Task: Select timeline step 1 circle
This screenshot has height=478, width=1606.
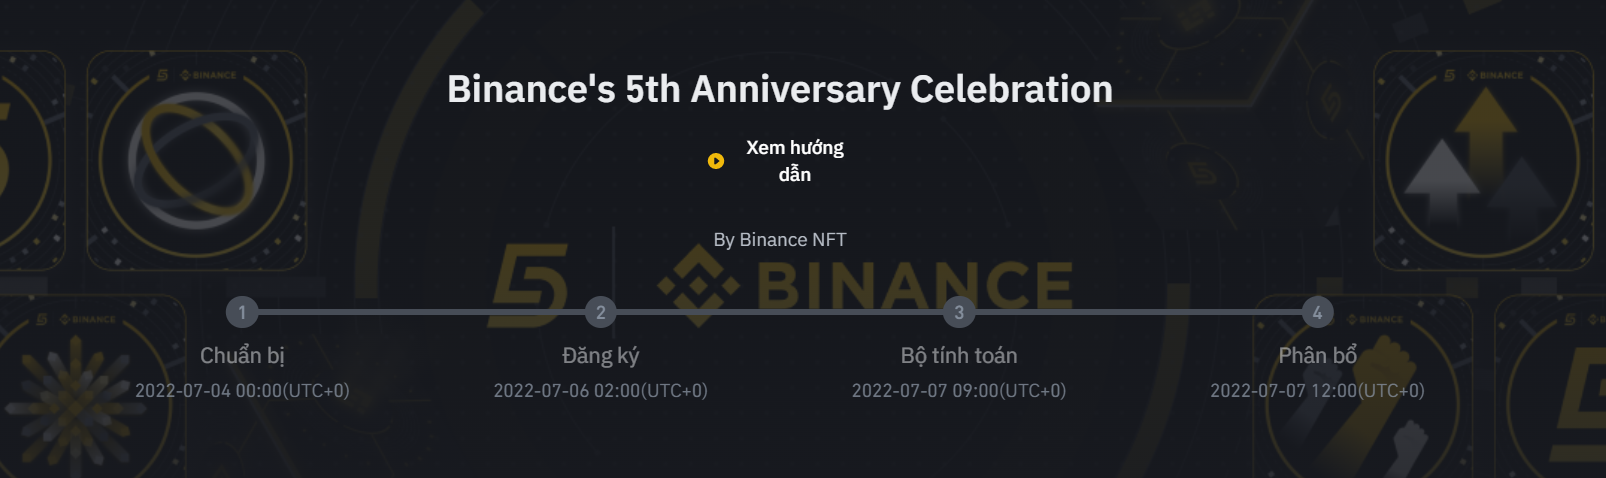Action: pyautogui.click(x=242, y=312)
